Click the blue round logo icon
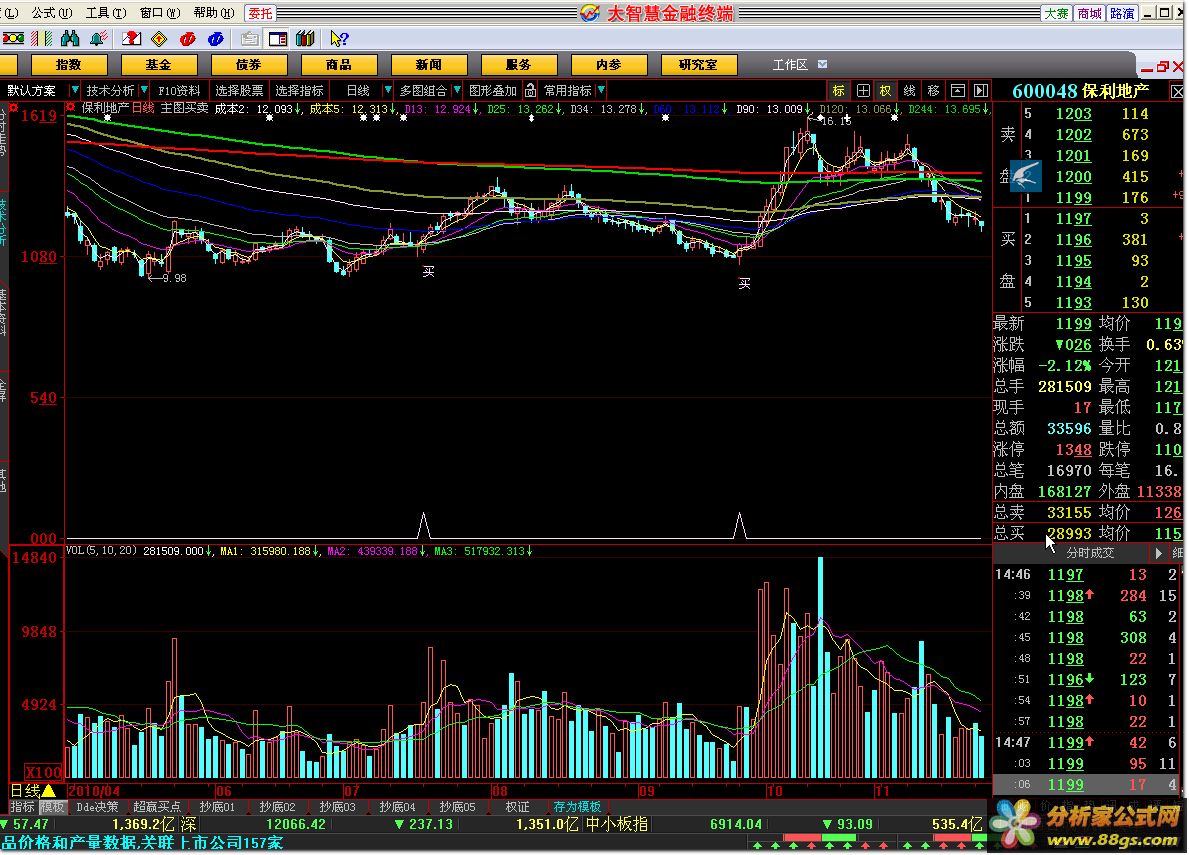Screen dimensions: 1189x855 point(215,39)
